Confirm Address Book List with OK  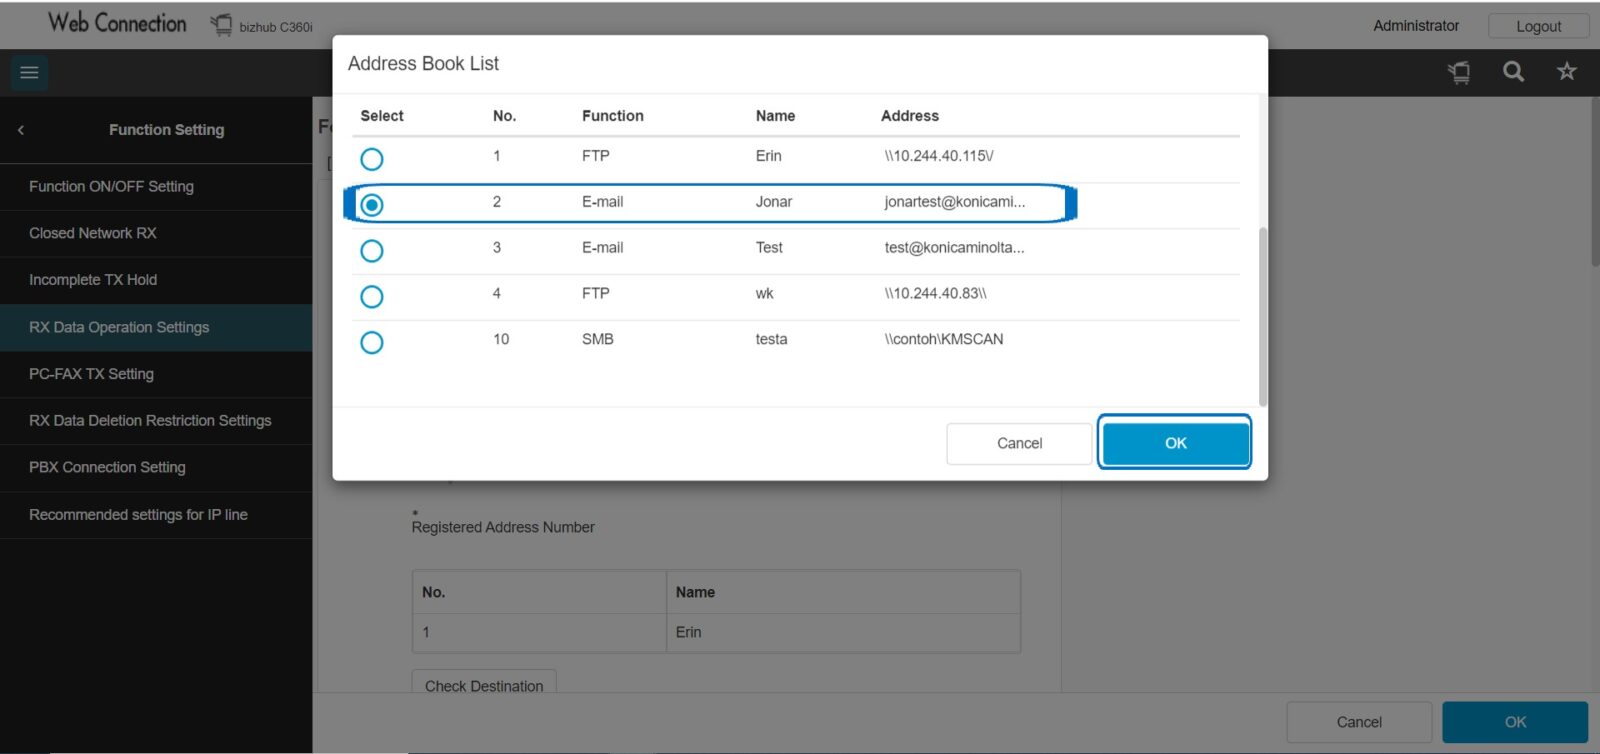pos(1175,443)
